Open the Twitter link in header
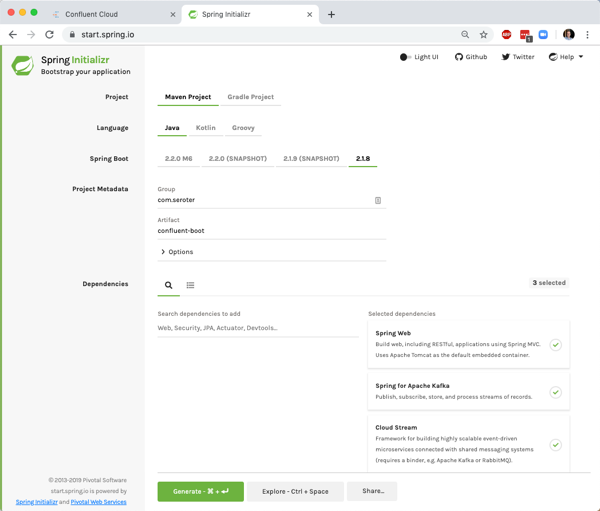This screenshot has width=600, height=511. (x=518, y=57)
